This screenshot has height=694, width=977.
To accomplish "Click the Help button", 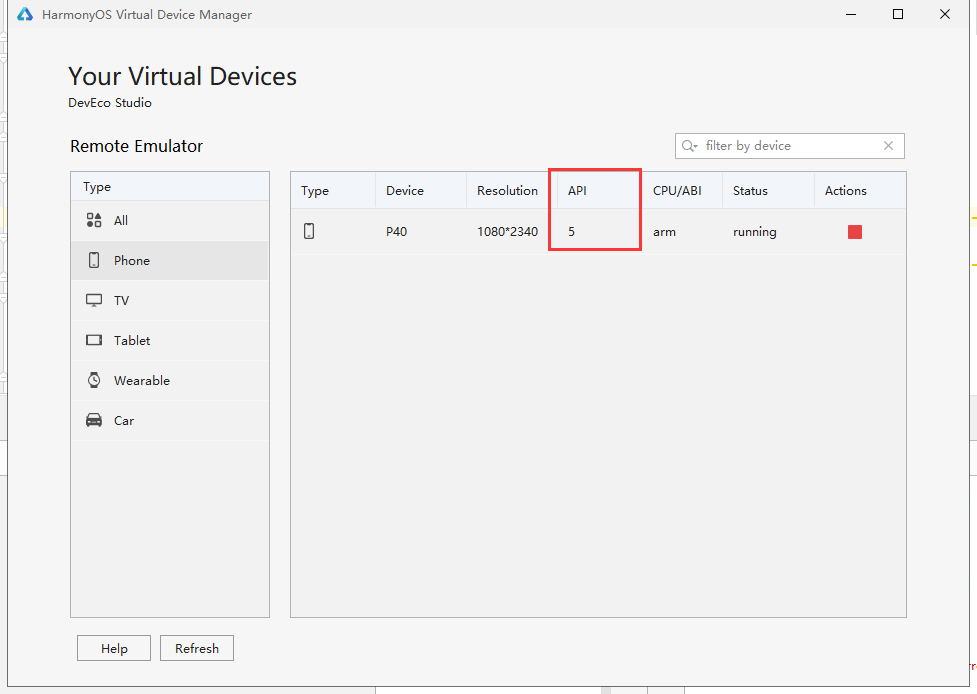I will 113,648.
